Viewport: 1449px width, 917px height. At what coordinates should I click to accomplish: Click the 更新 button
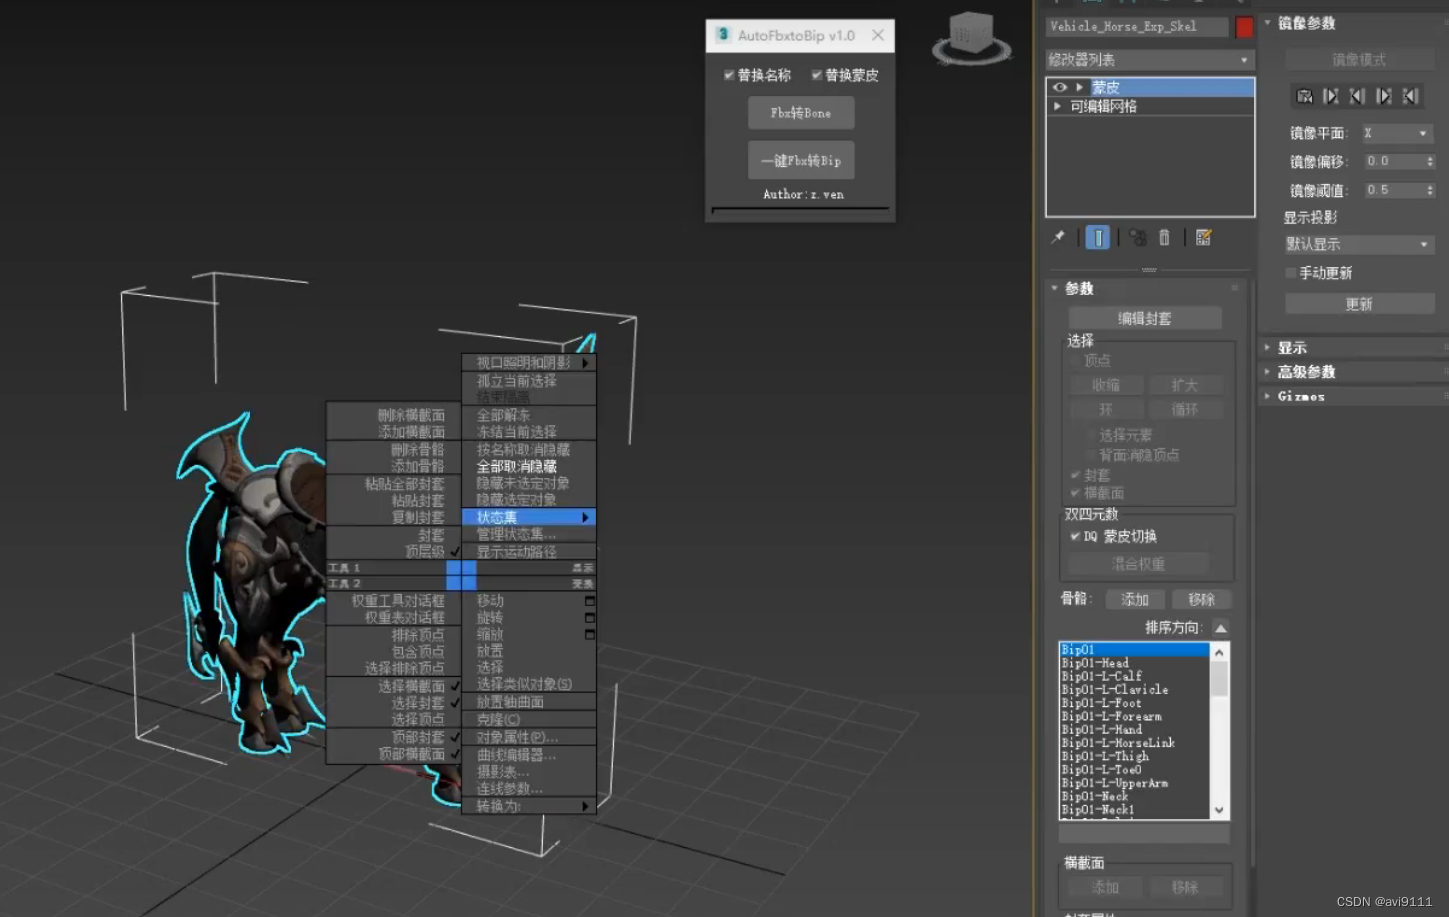click(x=1359, y=304)
